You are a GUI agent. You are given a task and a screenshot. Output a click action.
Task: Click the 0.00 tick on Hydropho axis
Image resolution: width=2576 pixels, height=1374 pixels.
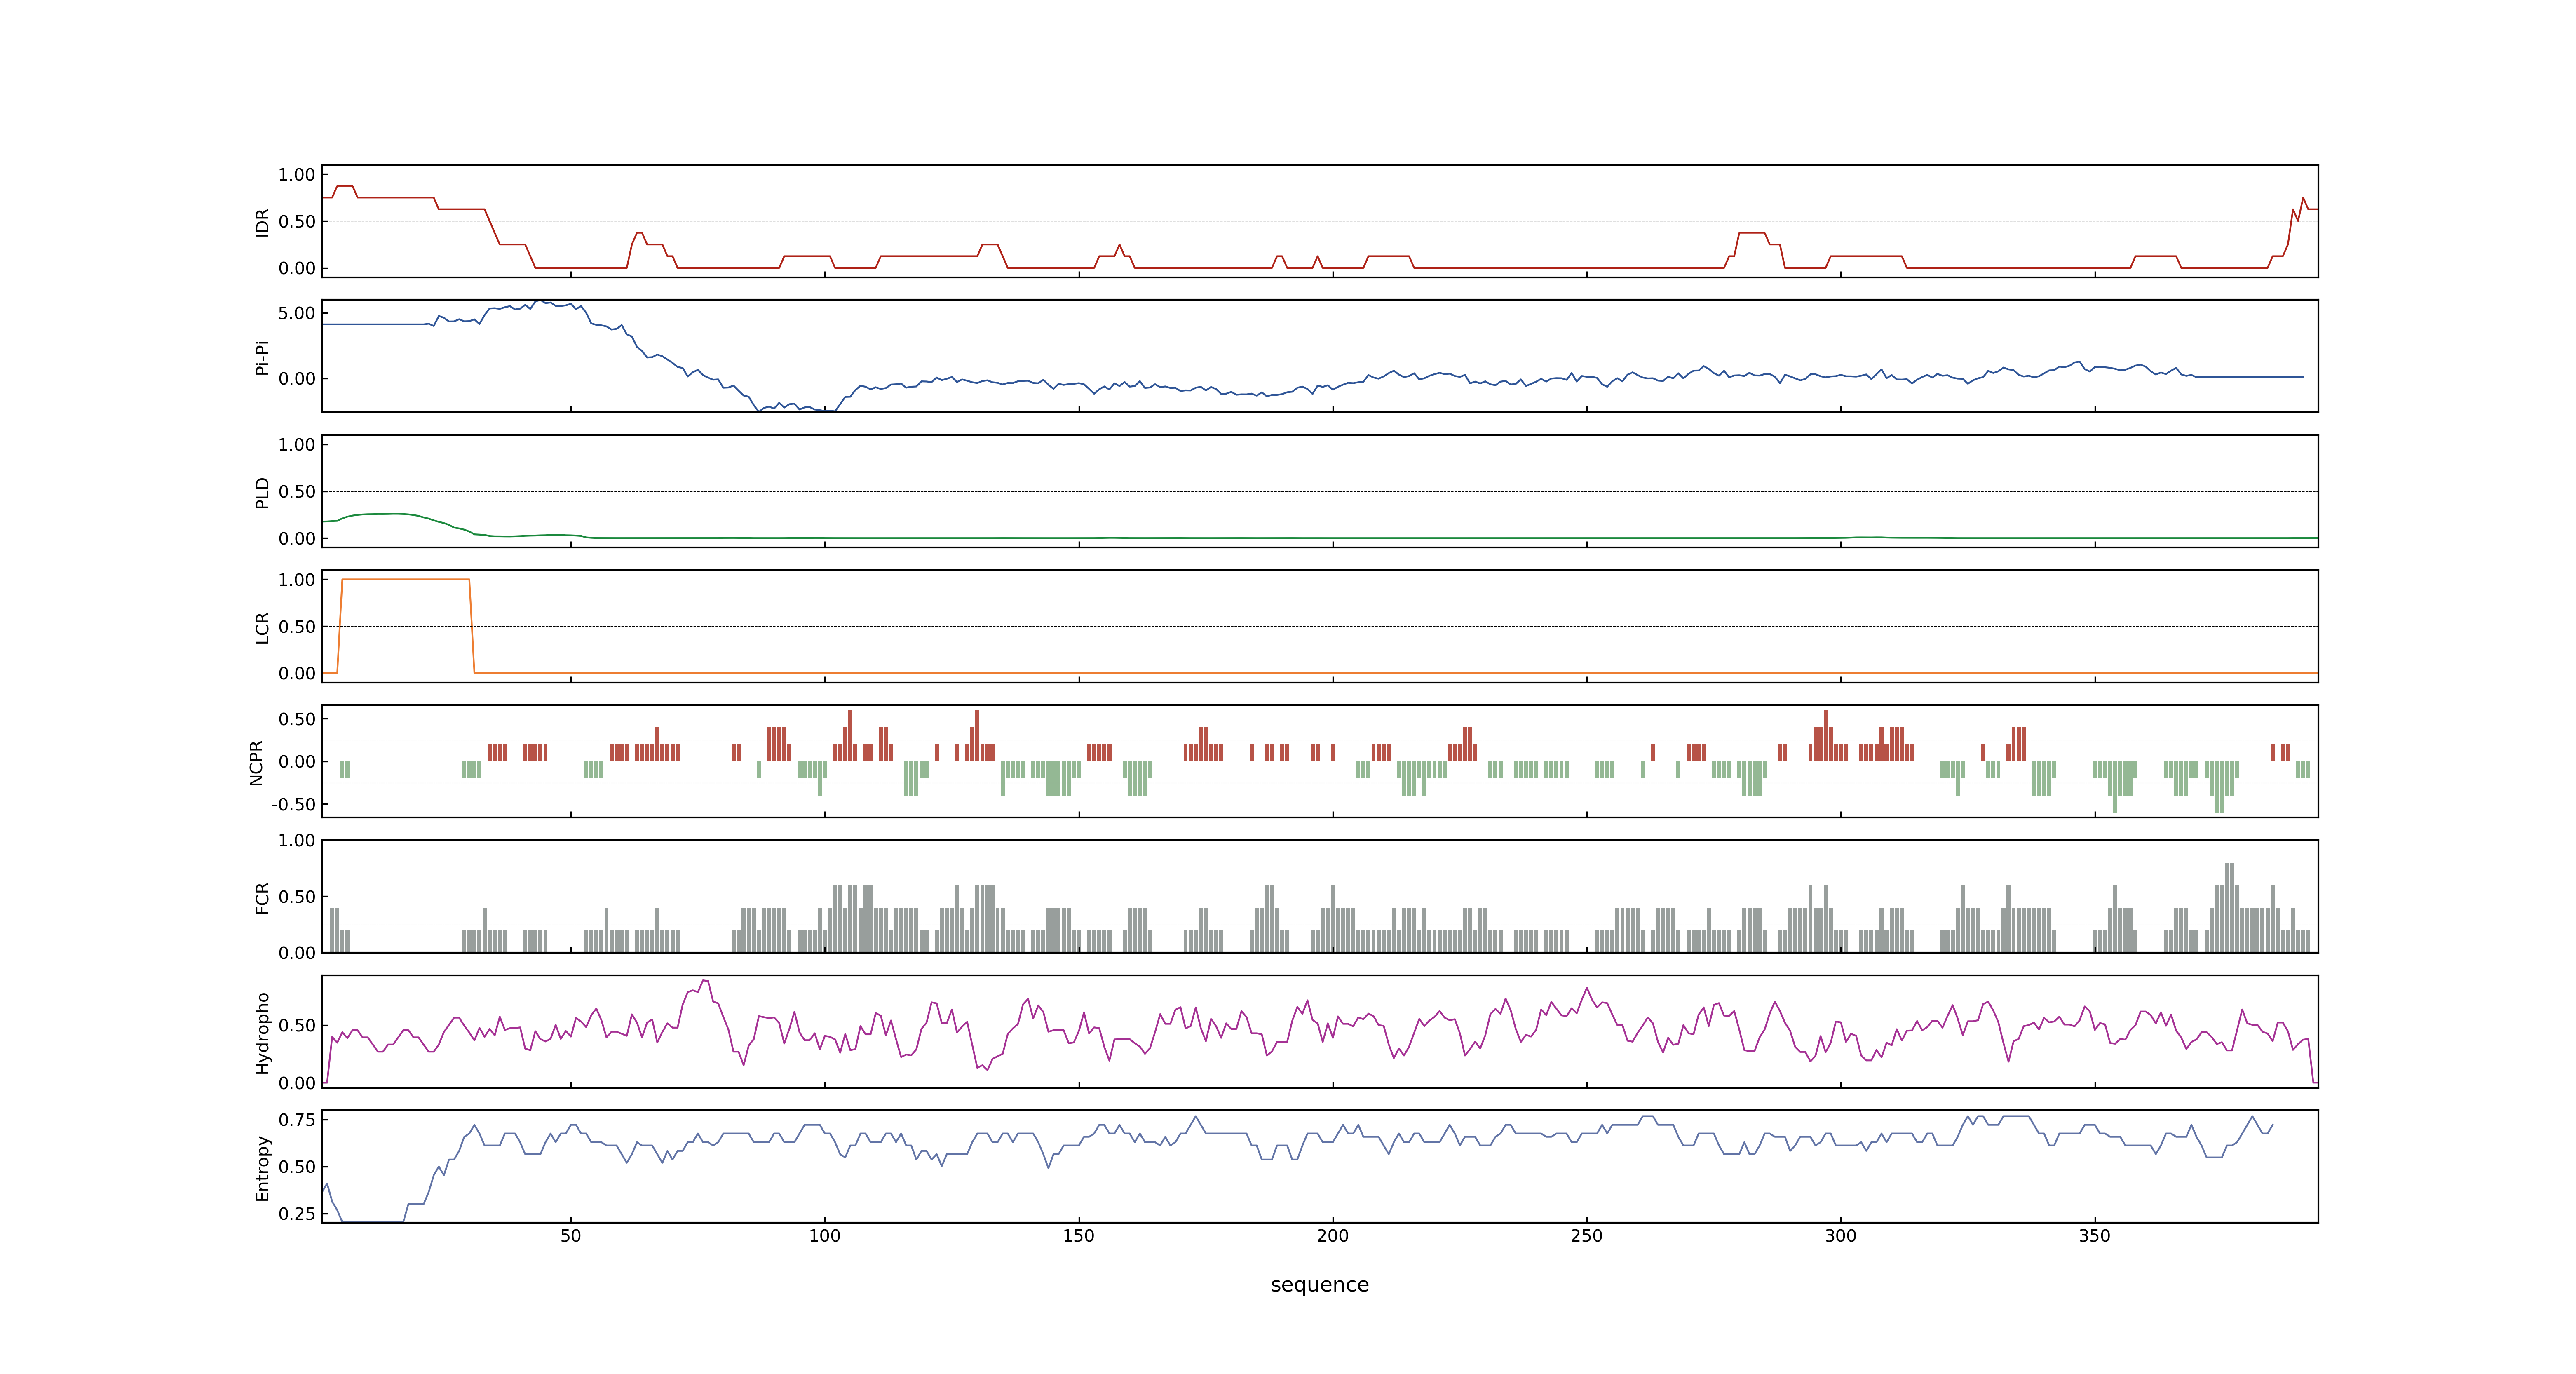point(297,1083)
